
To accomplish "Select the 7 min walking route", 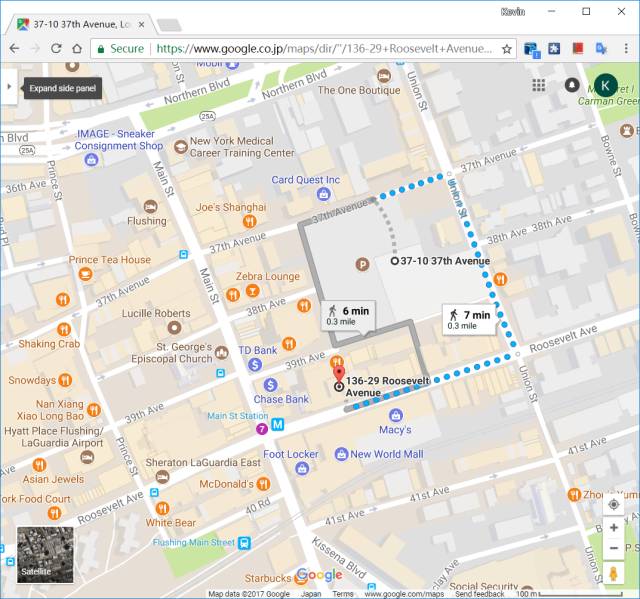I will (469, 319).
